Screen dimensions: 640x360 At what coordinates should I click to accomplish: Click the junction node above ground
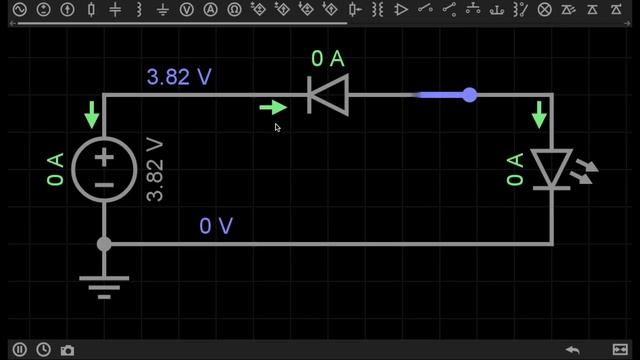pos(104,244)
